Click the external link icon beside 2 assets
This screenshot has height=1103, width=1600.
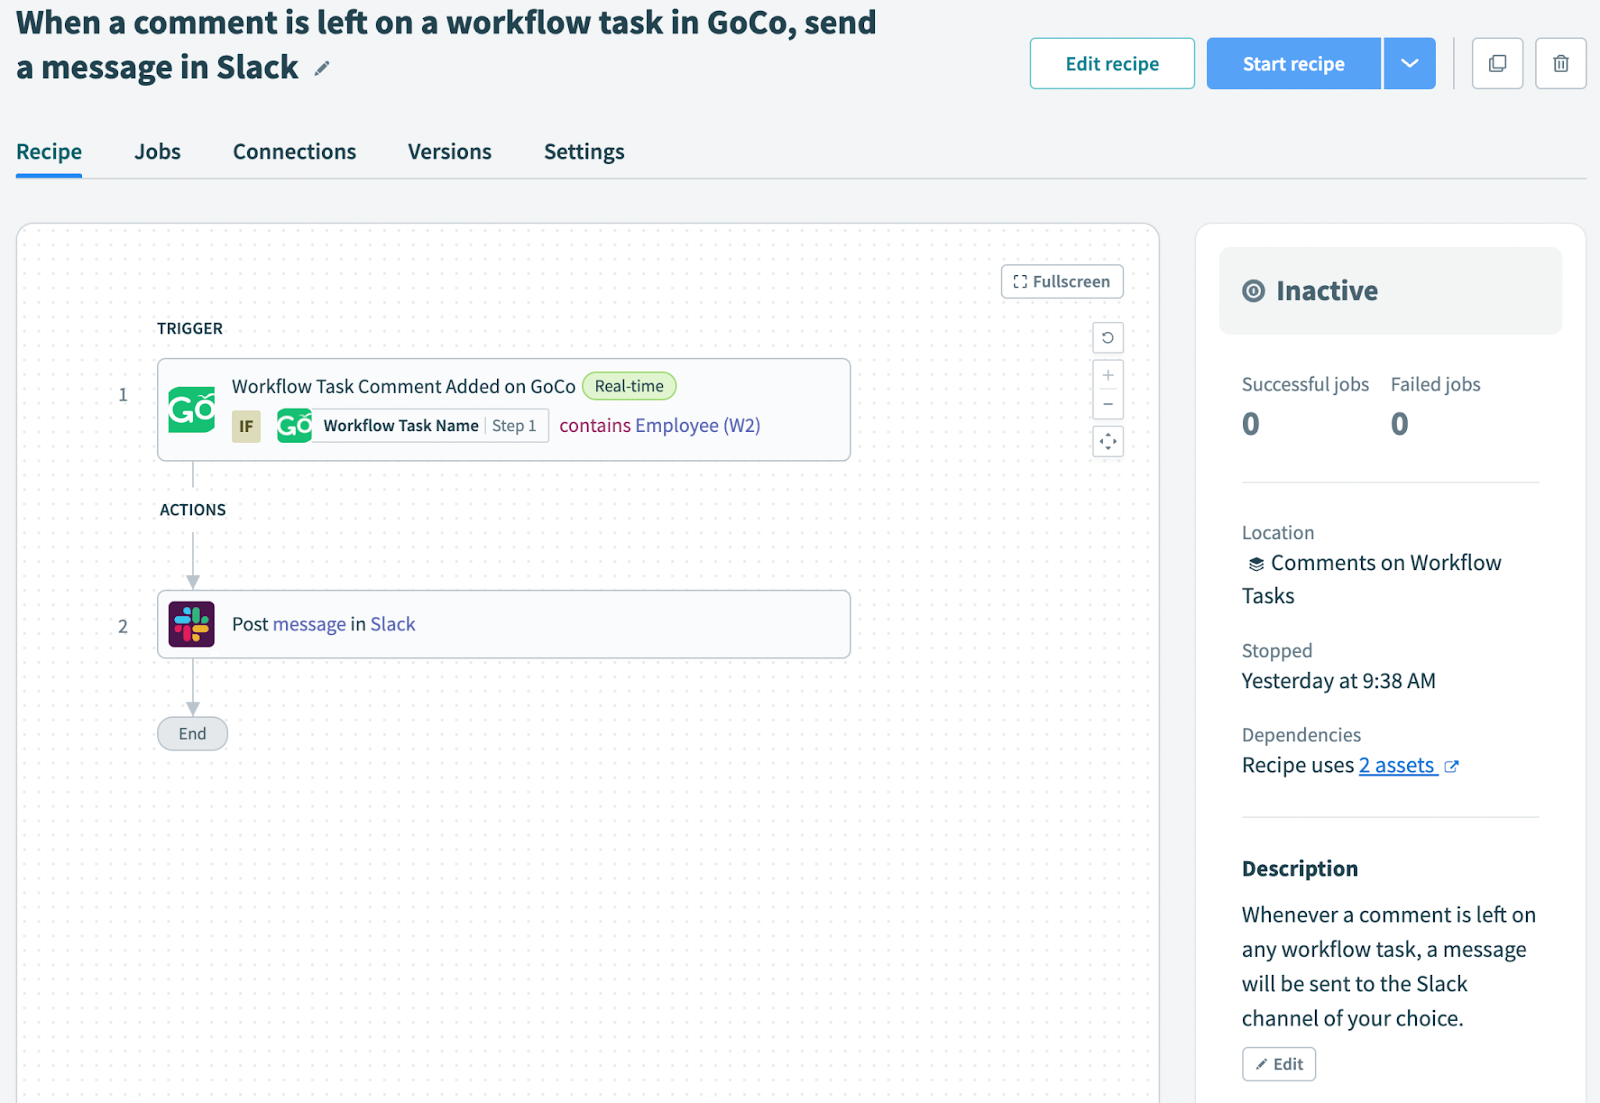1451,766
